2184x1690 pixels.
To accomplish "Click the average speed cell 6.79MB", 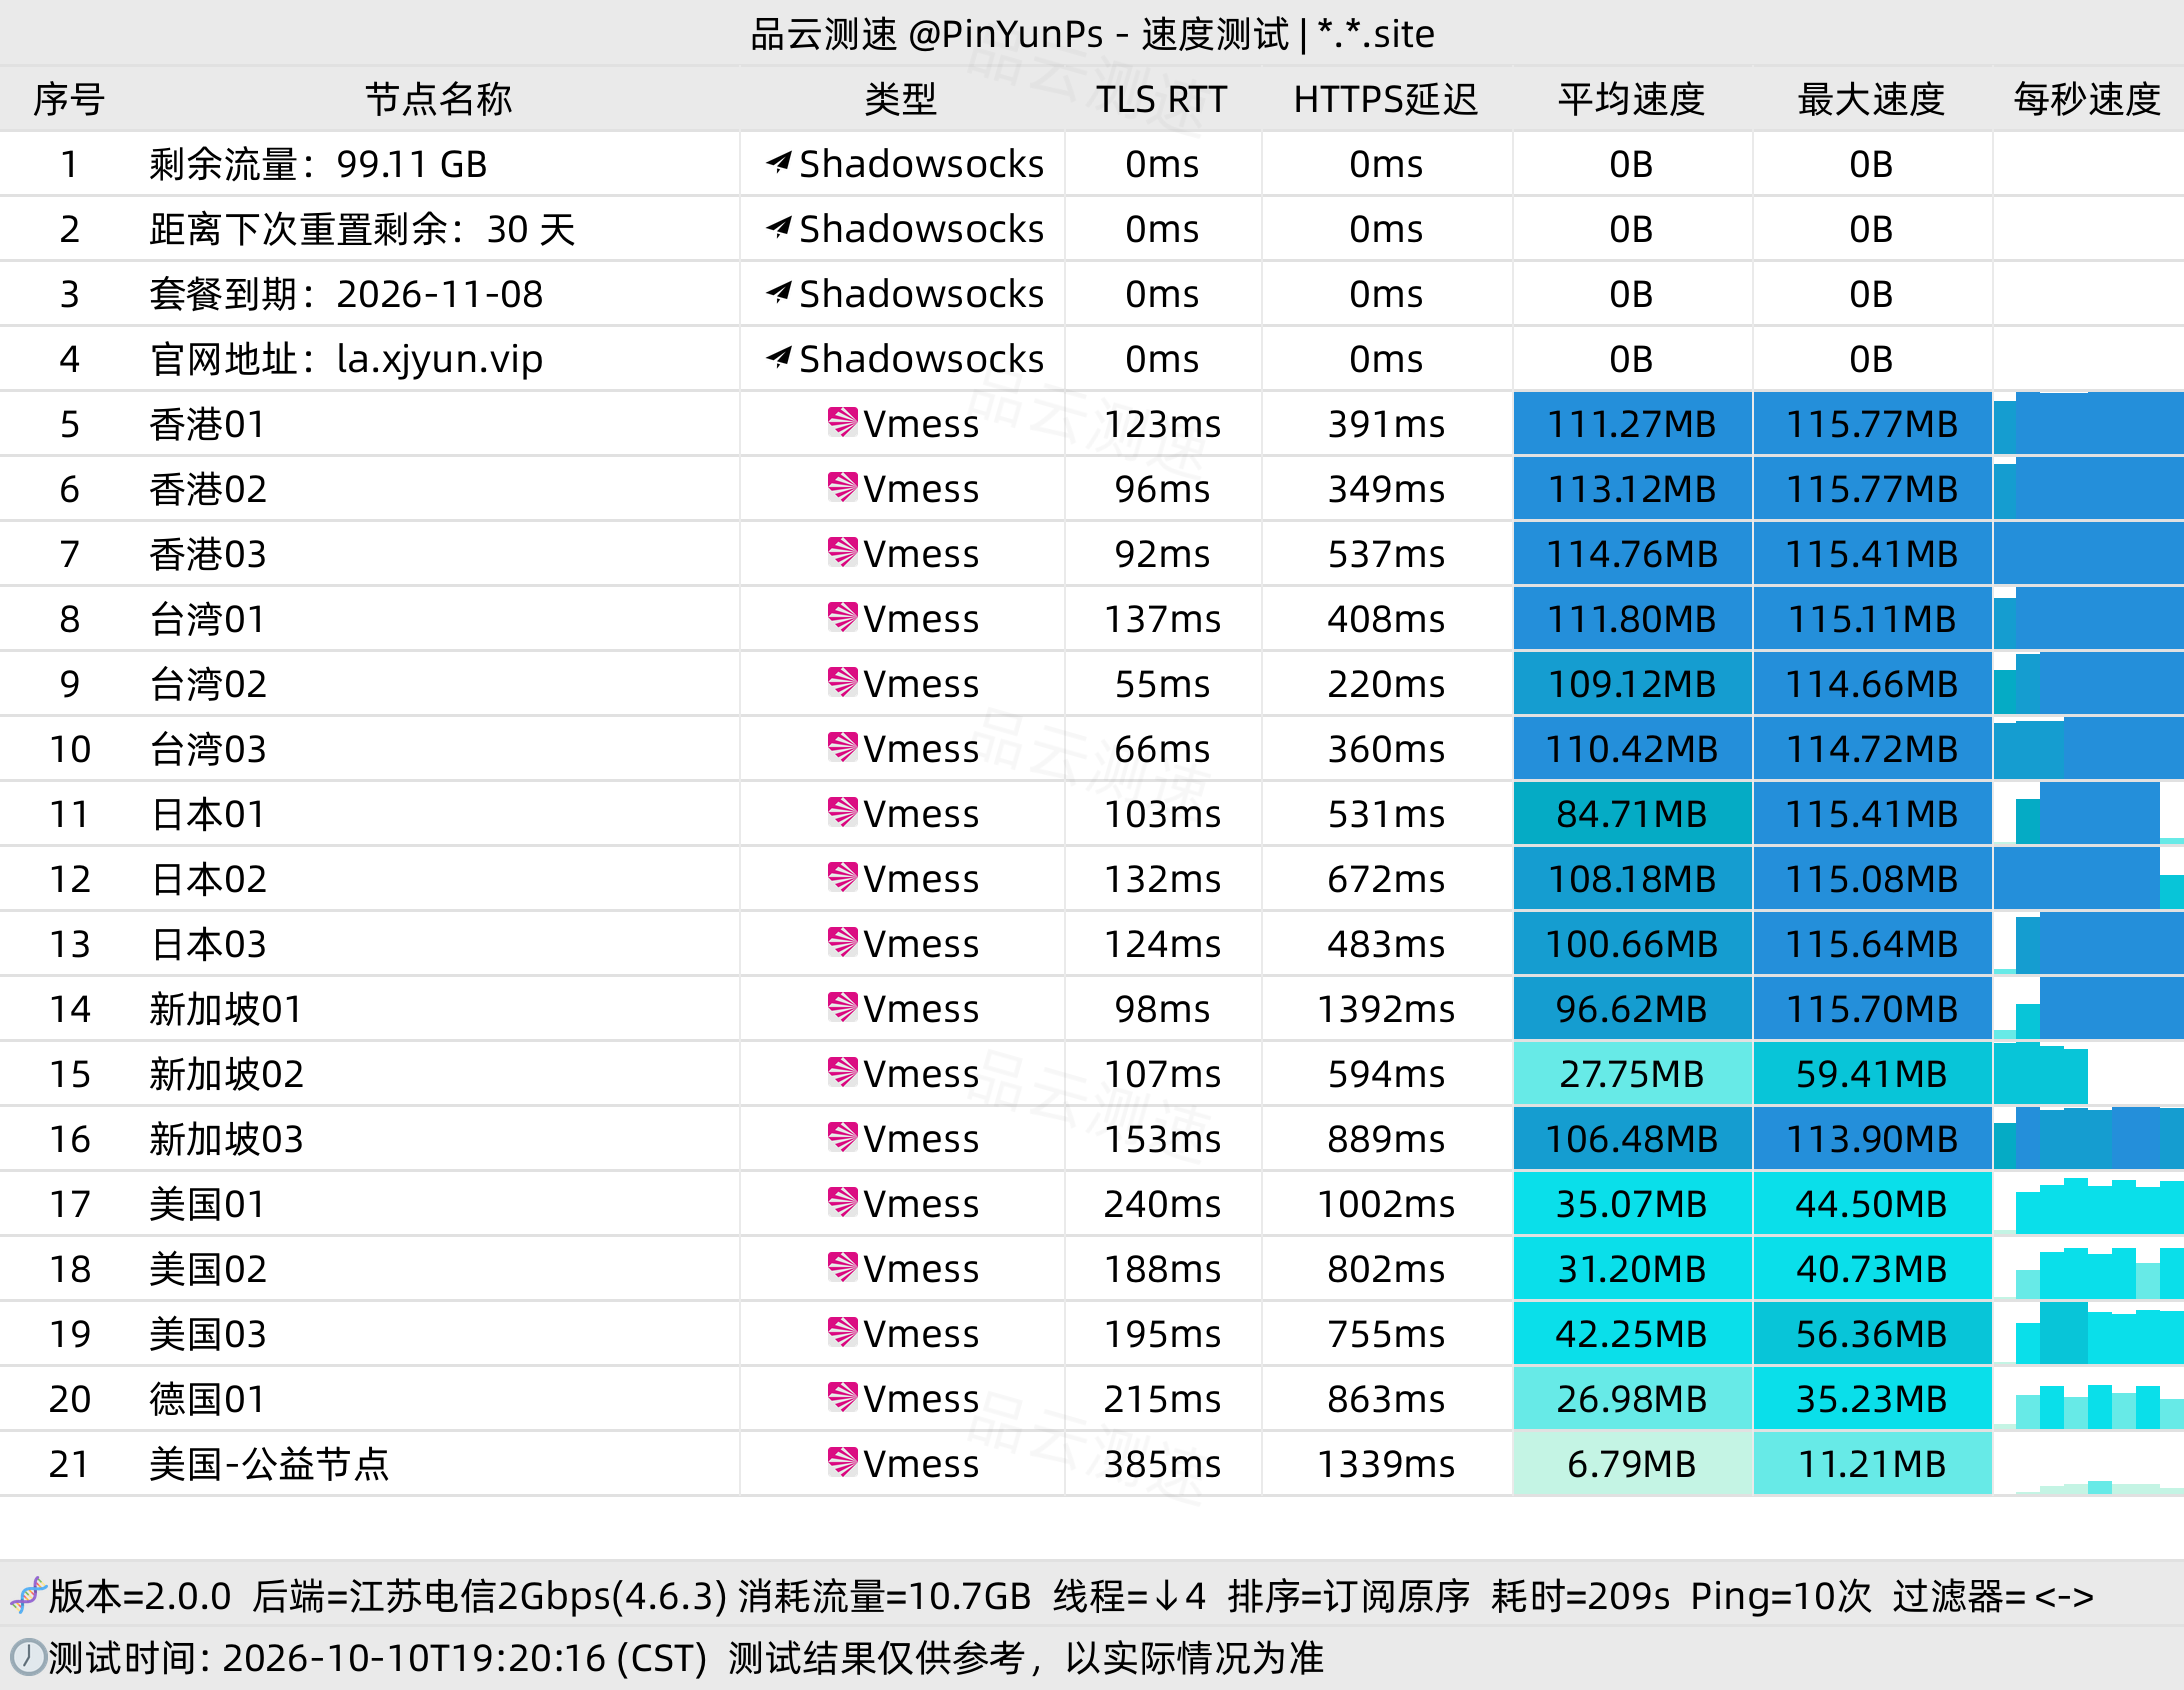I will click(1633, 1464).
